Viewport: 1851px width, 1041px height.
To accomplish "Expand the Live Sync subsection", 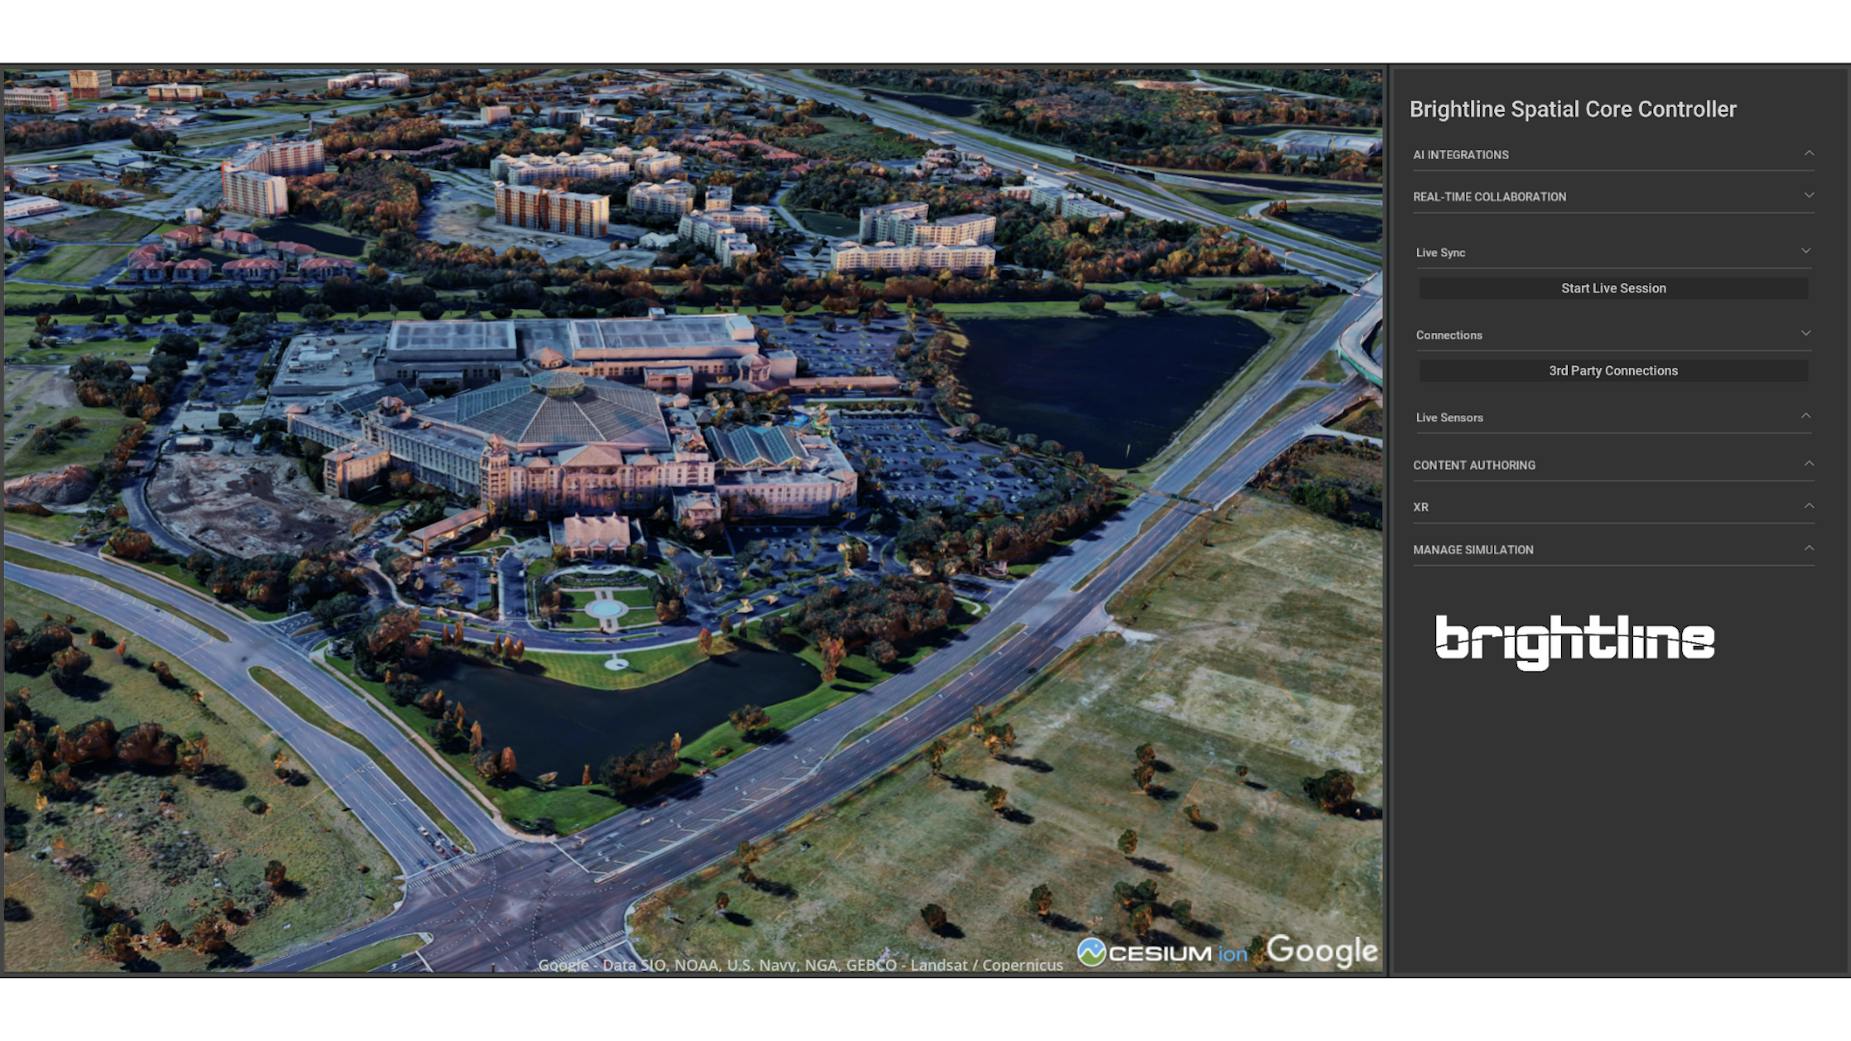I will tap(1806, 251).
